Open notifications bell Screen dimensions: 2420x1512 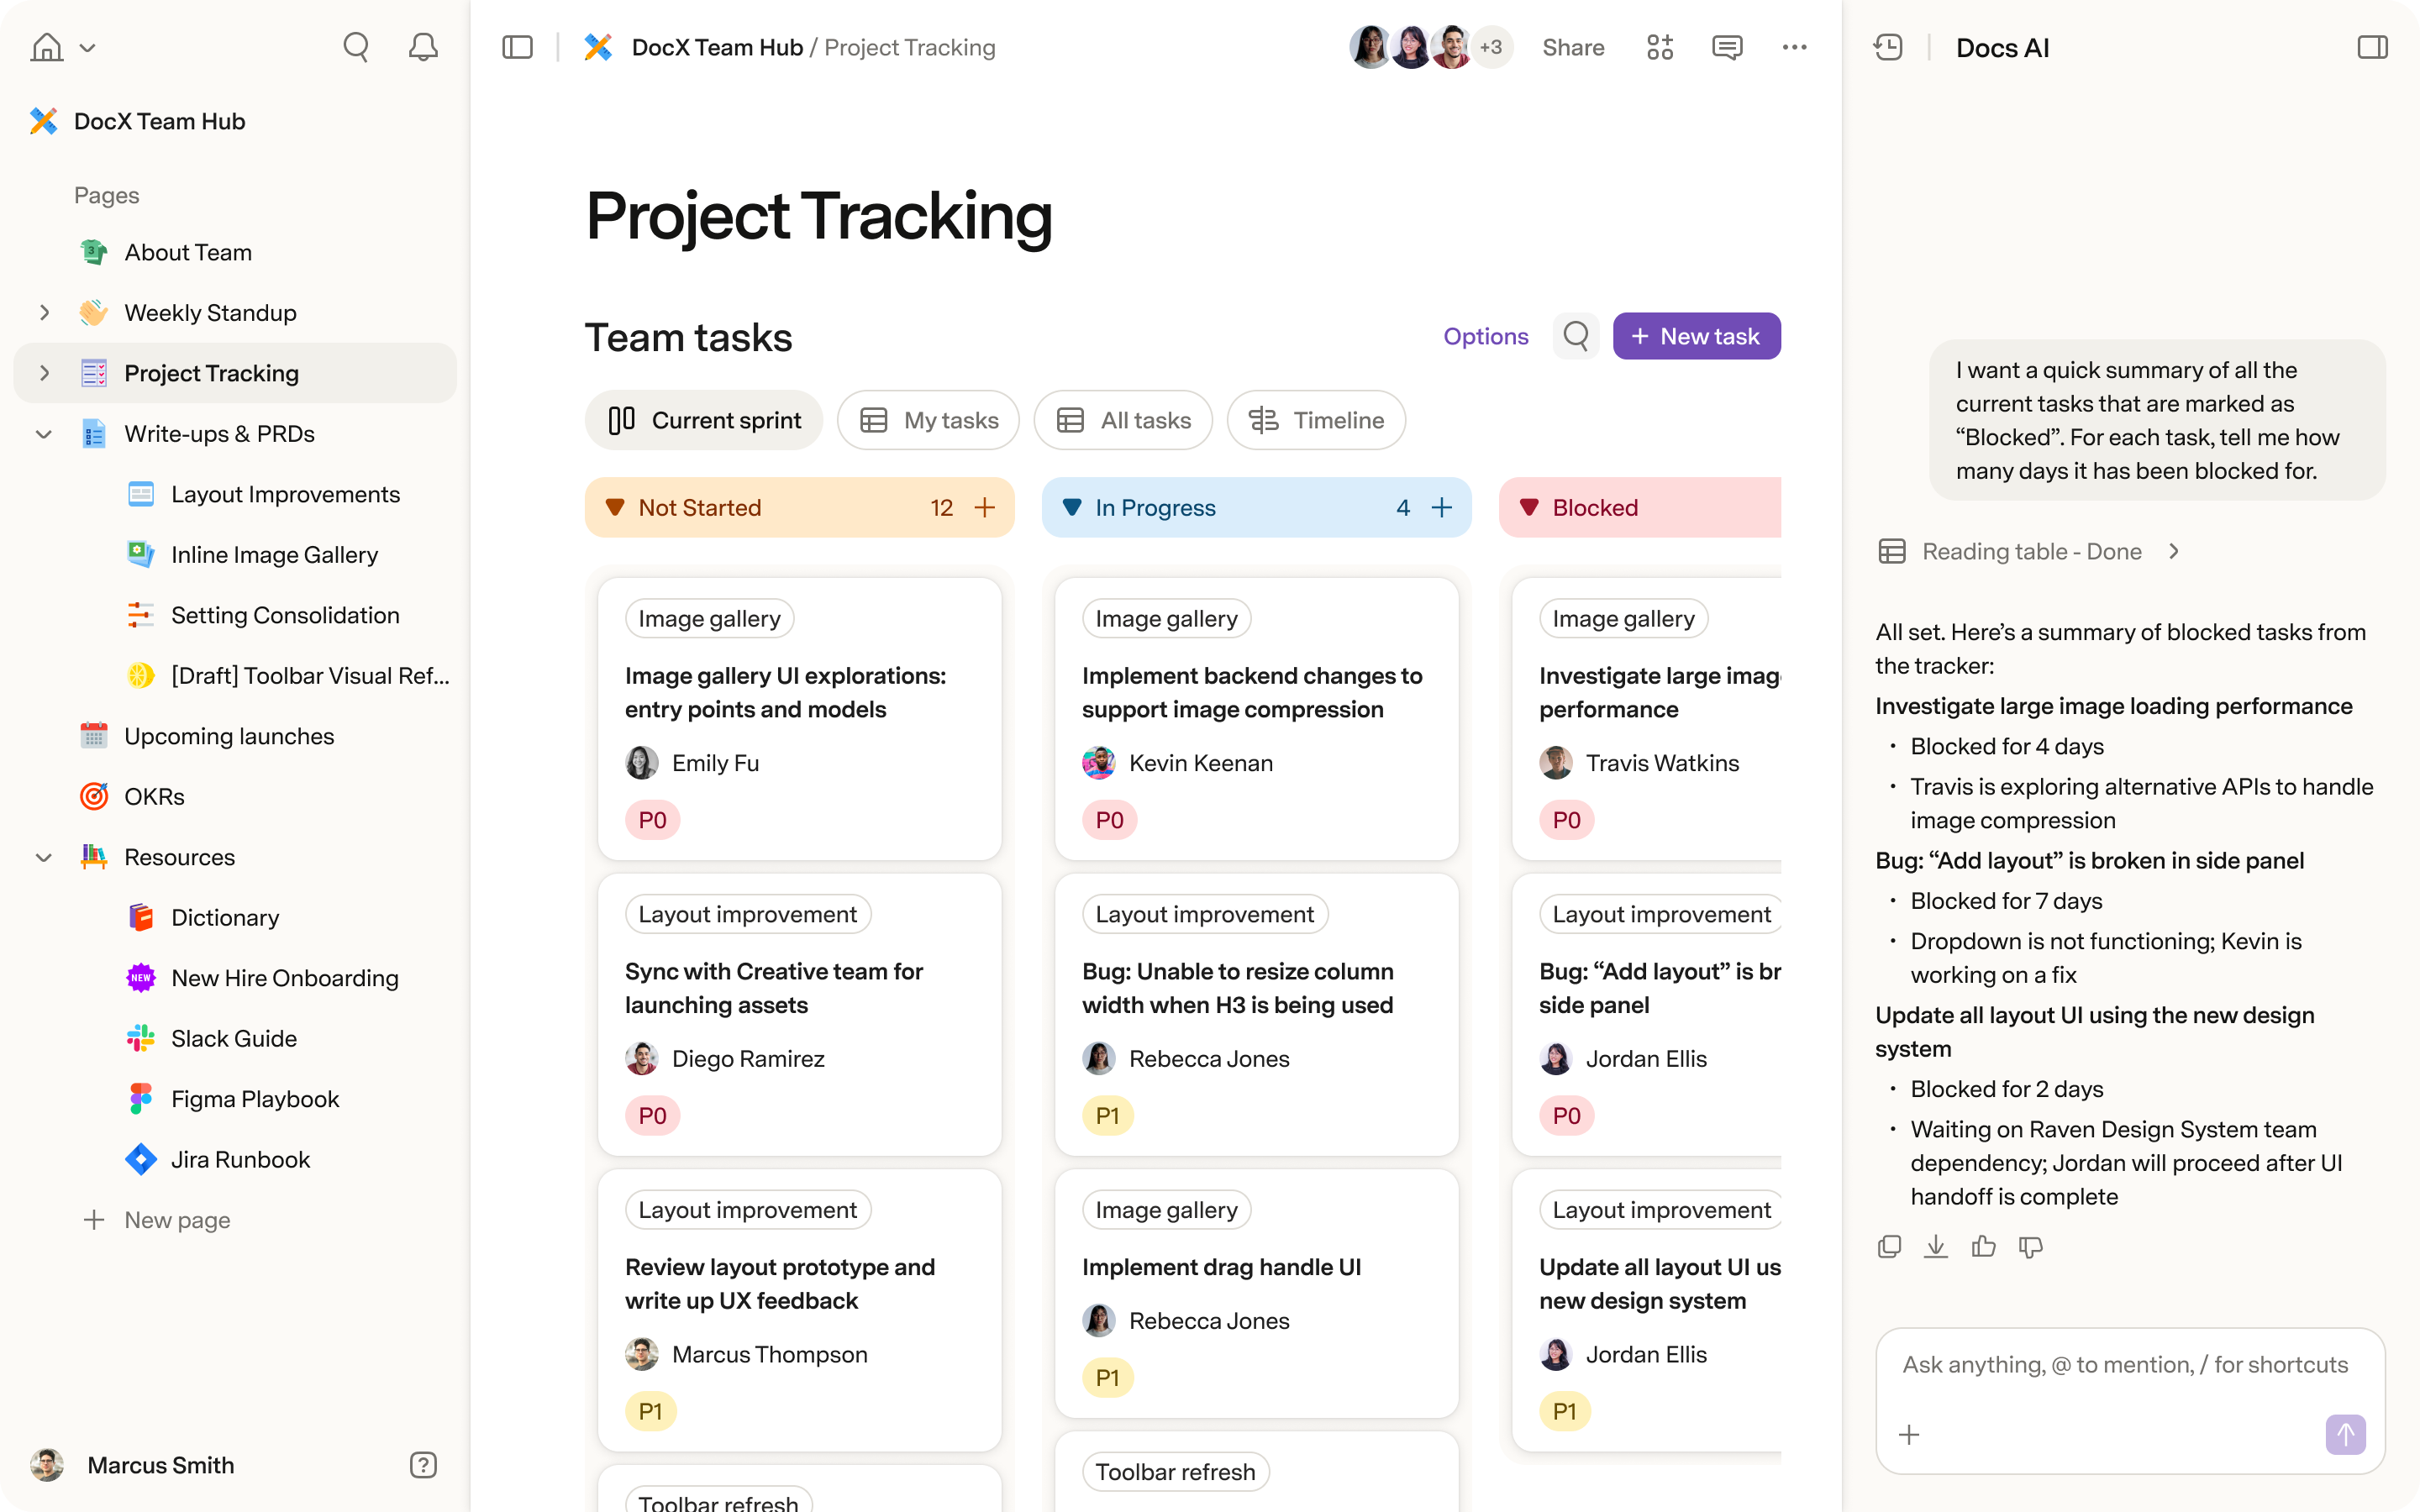423,47
